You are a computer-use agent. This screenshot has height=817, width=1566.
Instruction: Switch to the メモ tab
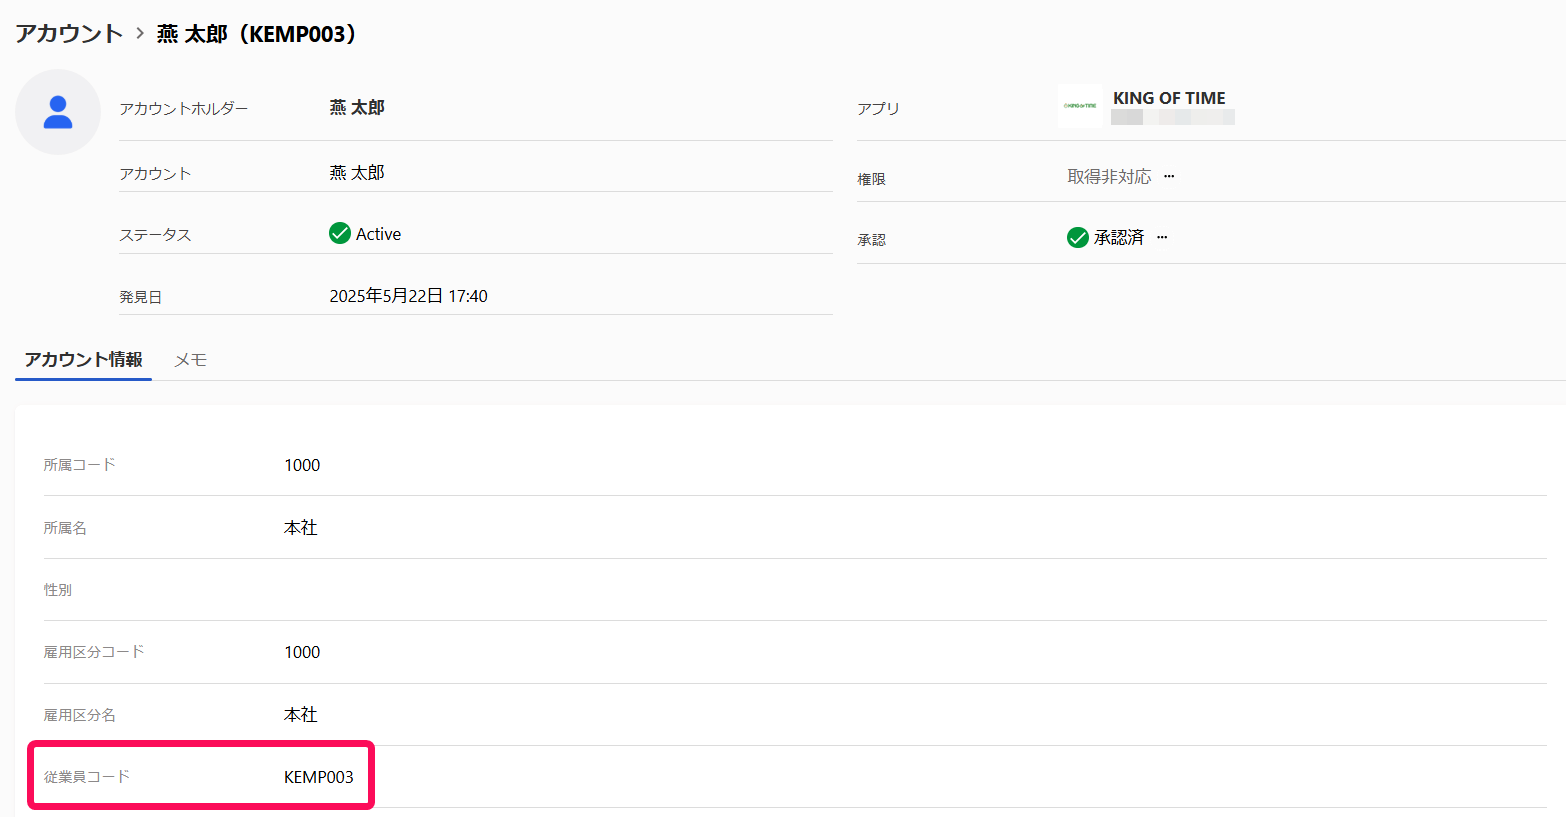190,360
